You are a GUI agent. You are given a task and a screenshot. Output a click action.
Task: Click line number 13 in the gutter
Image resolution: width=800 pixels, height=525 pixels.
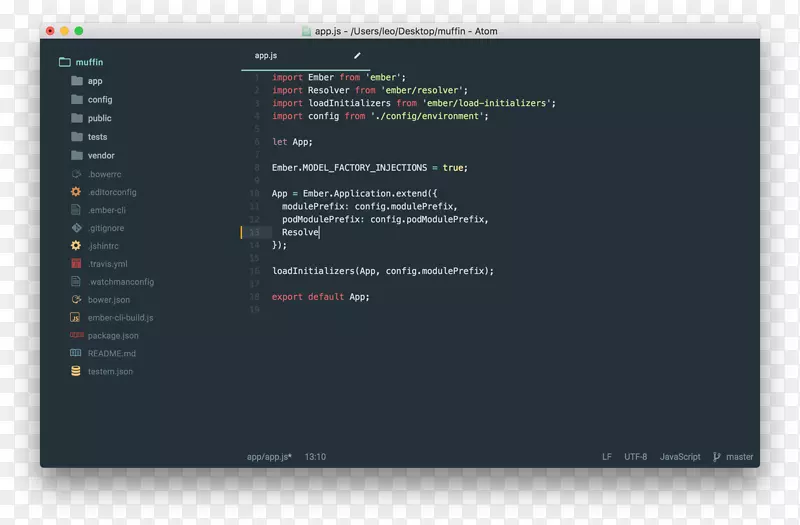coord(254,232)
